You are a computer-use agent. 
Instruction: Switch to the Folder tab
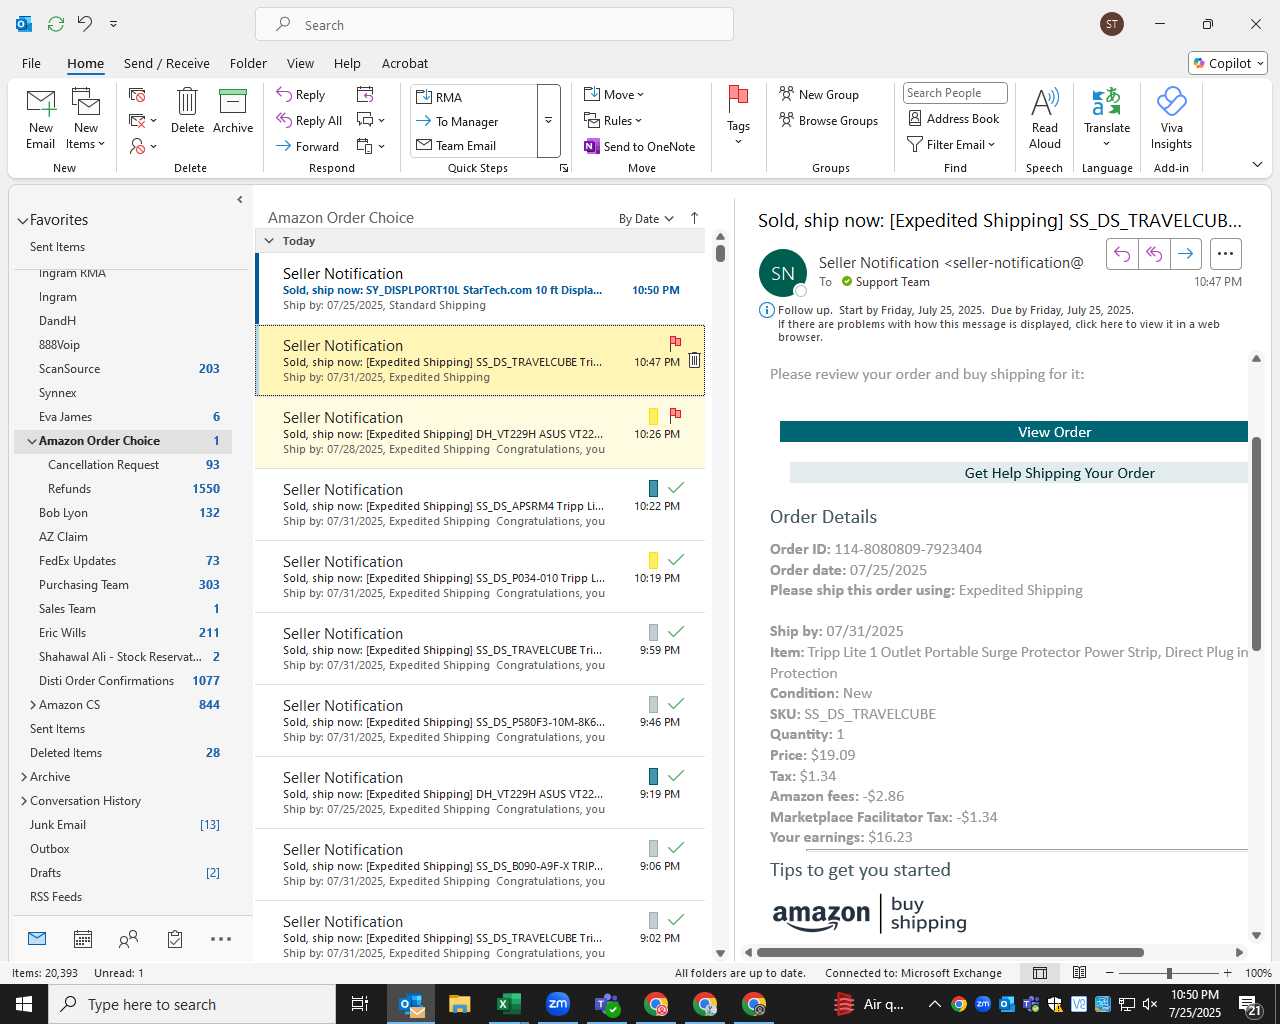[248, 63]
